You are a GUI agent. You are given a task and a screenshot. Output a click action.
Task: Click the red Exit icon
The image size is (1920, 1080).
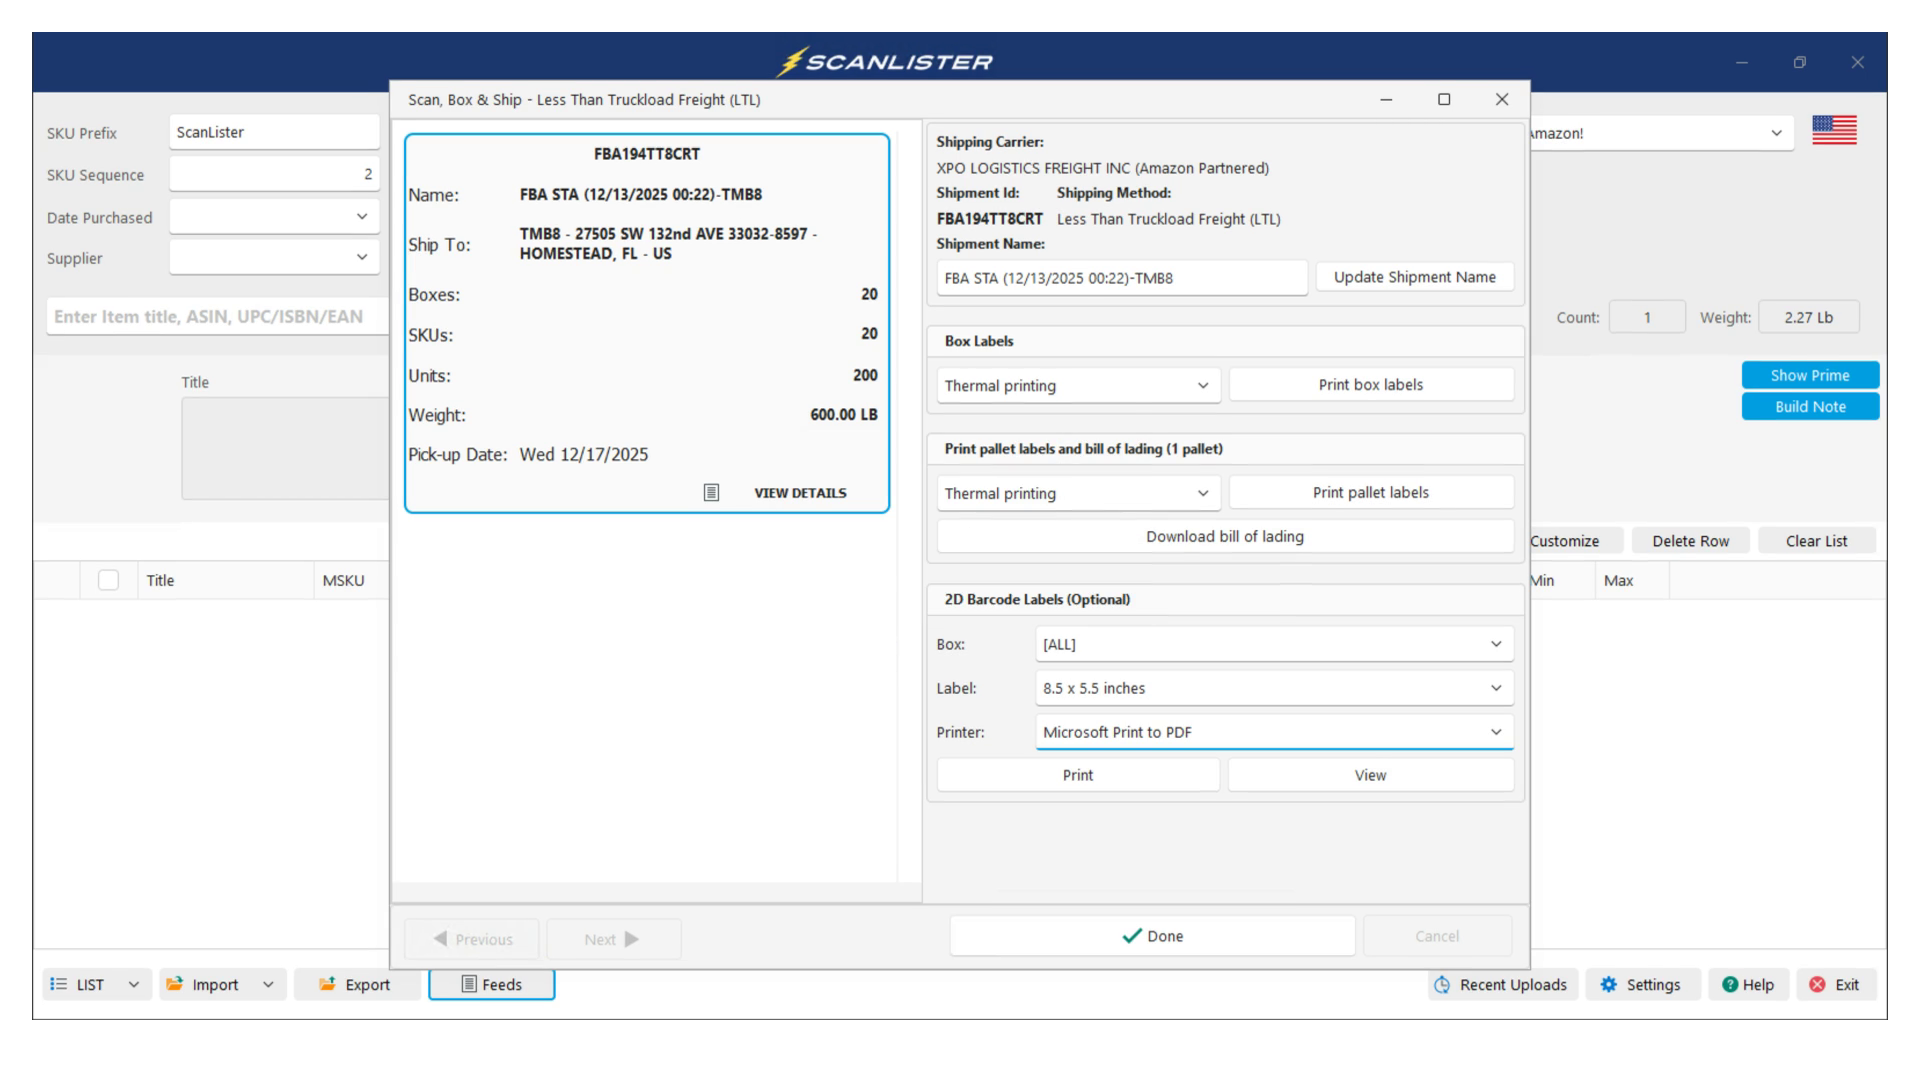pos(1817,984)
